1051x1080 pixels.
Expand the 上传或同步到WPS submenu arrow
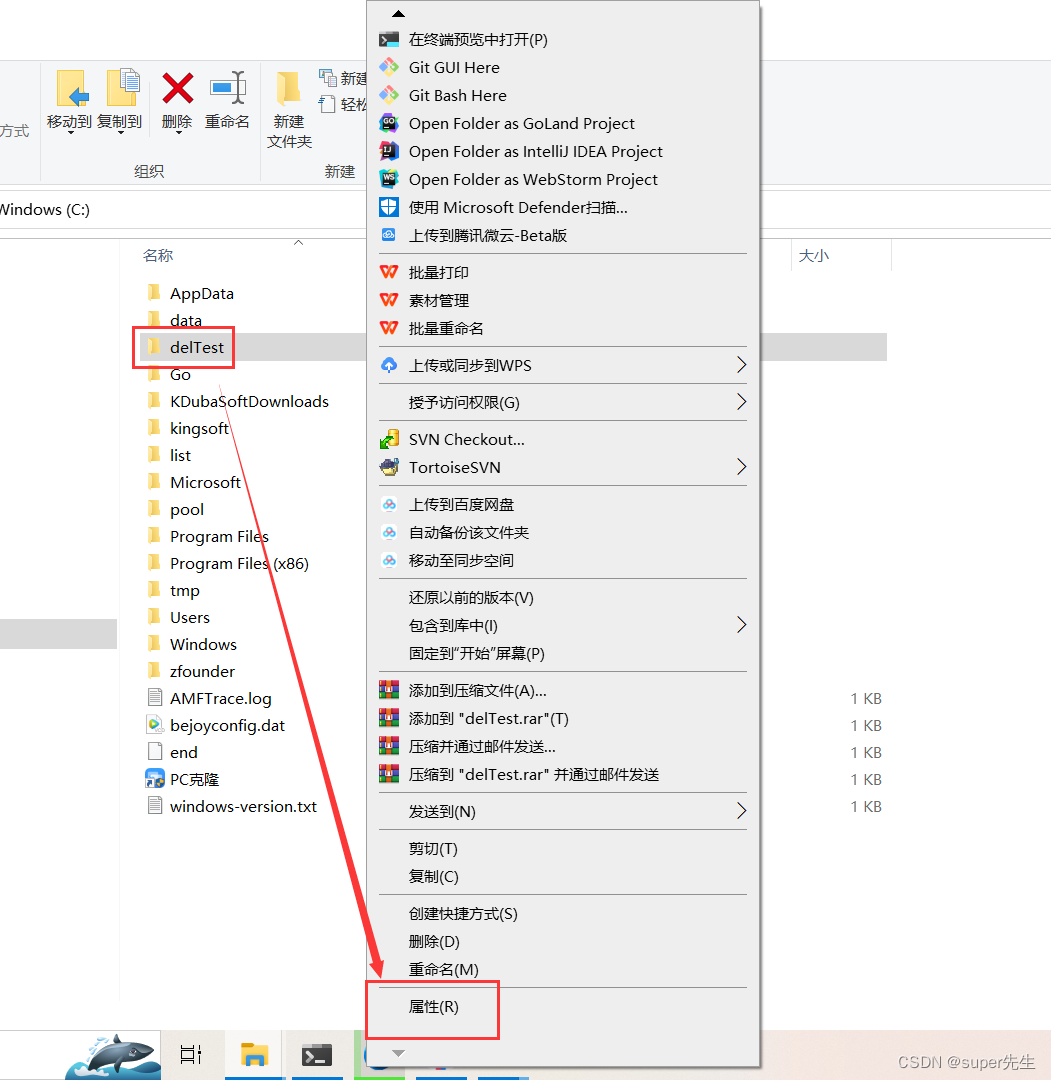click(741, 365)
